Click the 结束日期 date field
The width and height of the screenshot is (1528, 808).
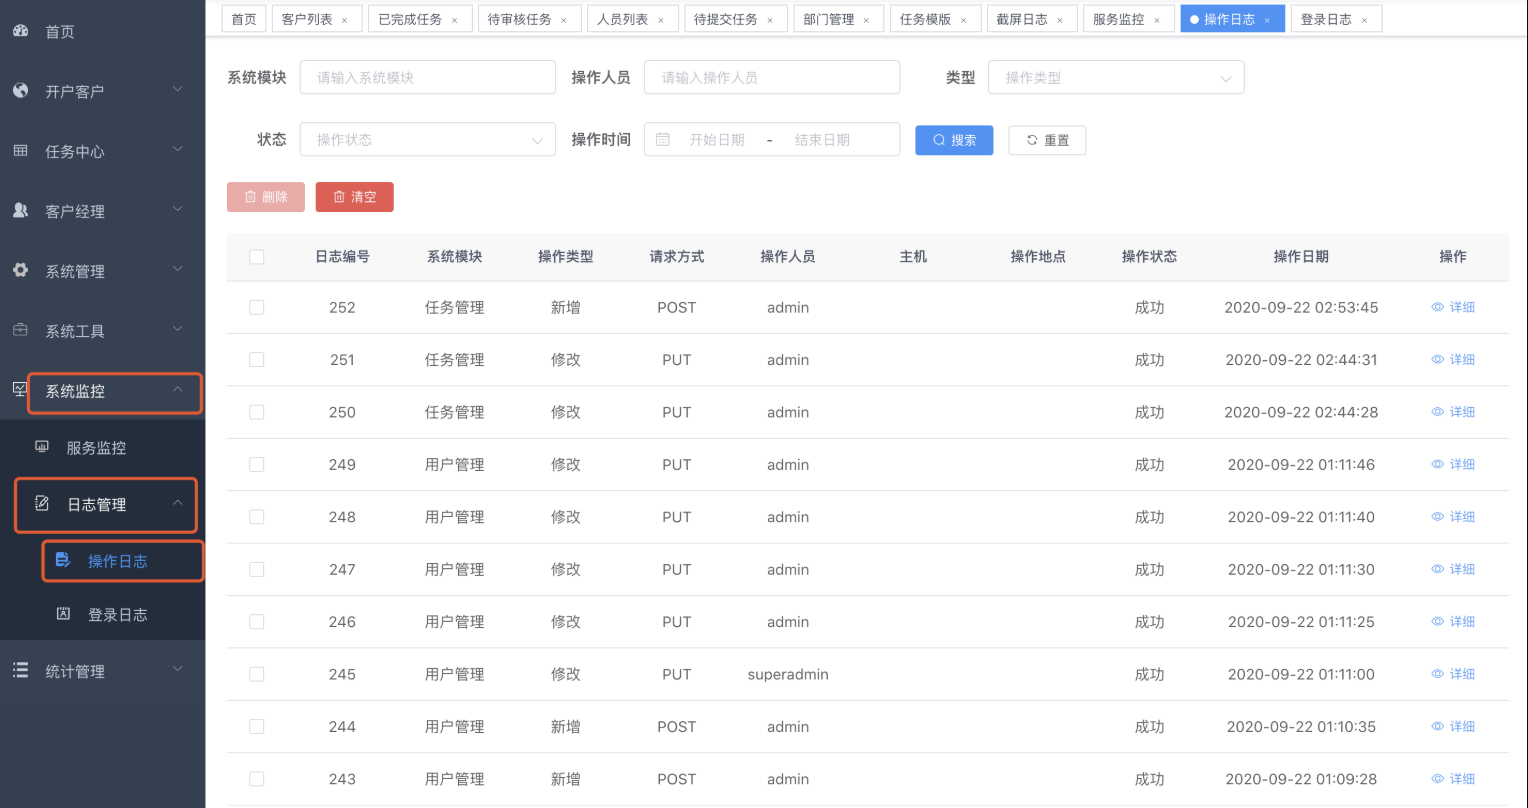(x=822, y=140)
